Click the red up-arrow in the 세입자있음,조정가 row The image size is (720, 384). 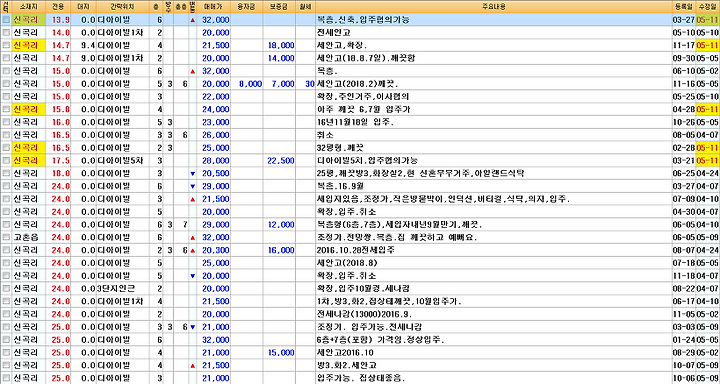tap(192, 199)
